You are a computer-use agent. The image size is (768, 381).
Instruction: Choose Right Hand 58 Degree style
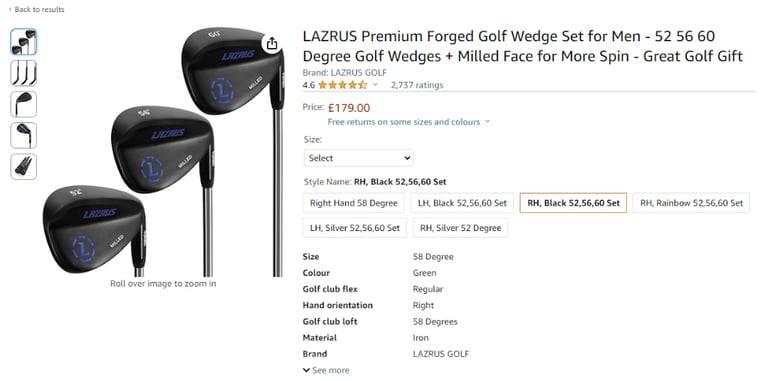(x=354, y=203)
